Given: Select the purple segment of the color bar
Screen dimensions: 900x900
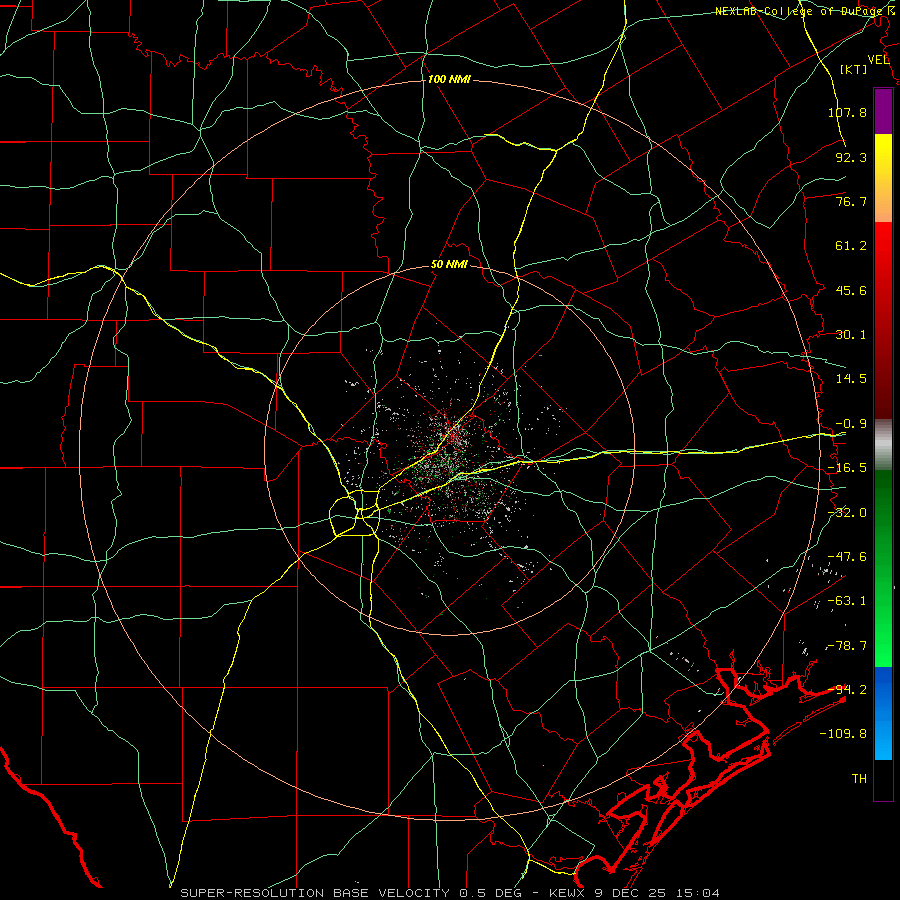Looking at the screenshot, I should (883, 111).
